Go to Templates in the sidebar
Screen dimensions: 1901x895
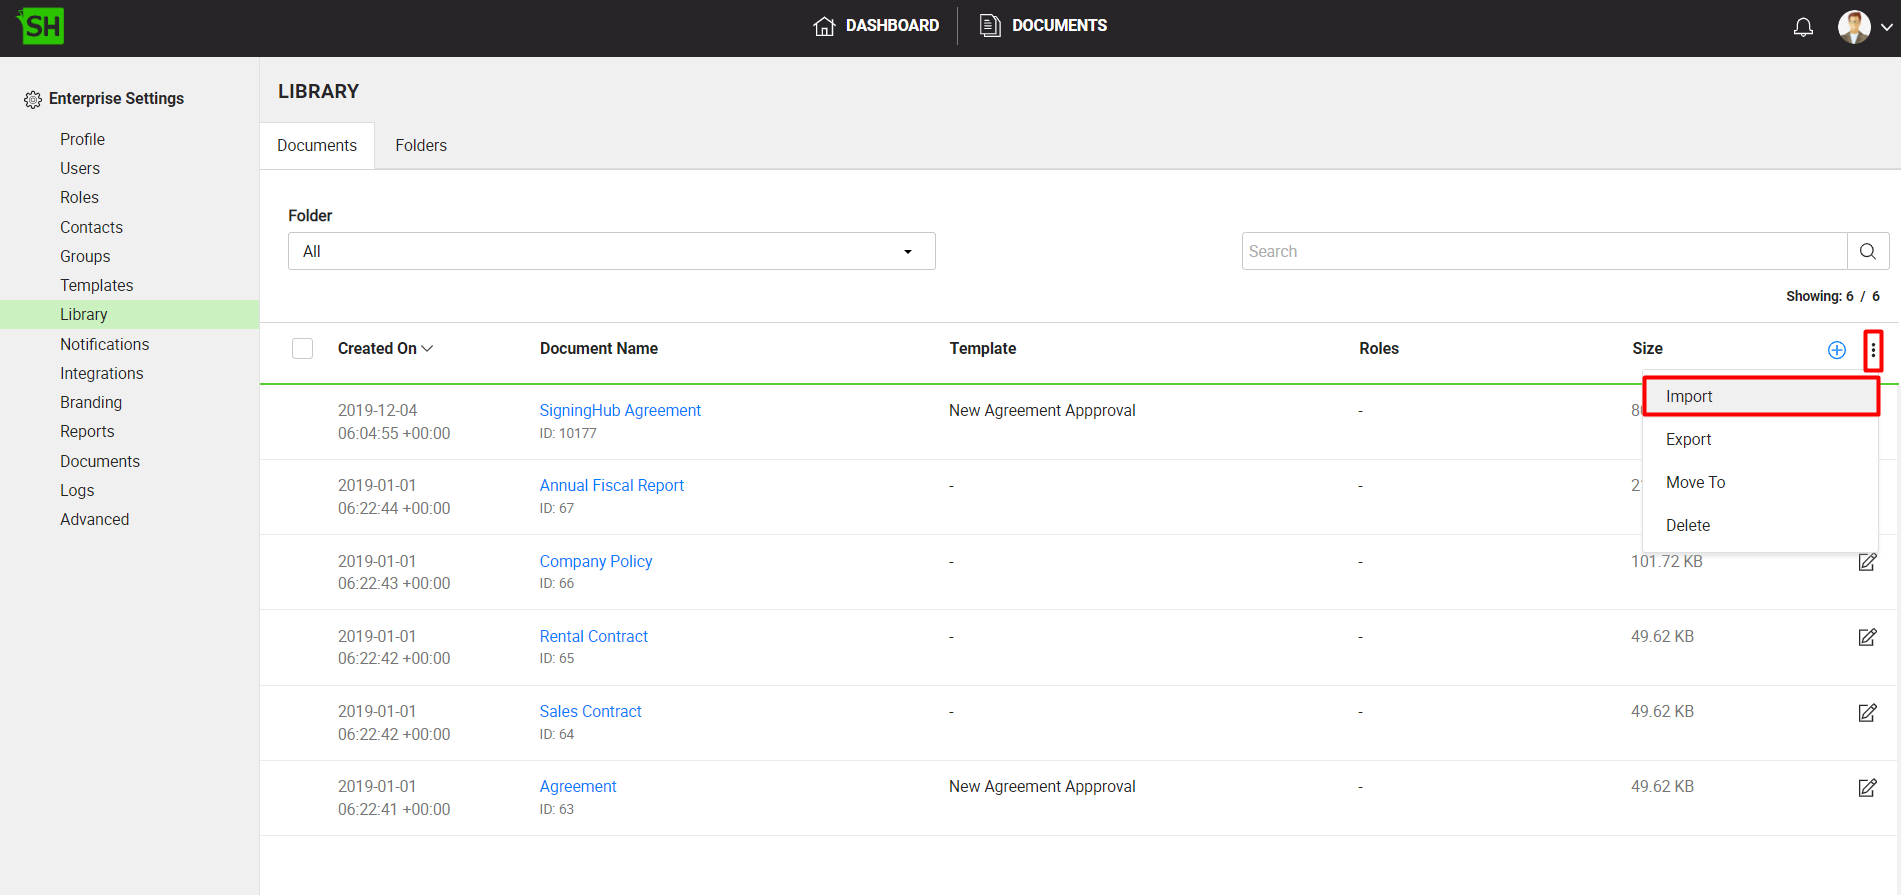(x=96, y=286)
